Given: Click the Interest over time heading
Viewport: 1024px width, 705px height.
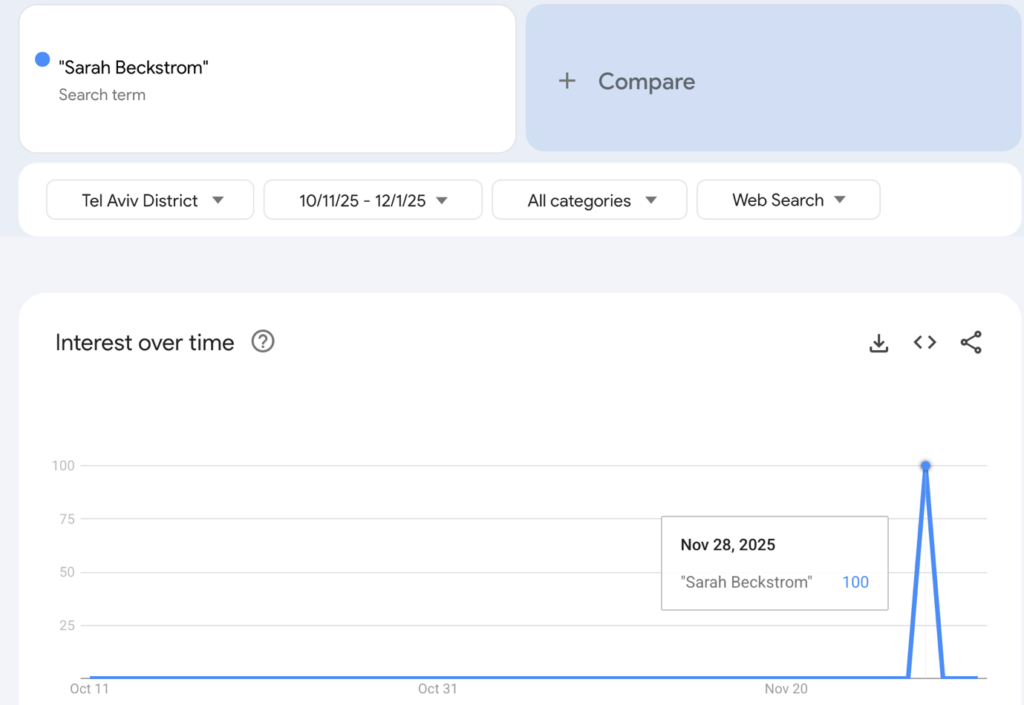Looking at the screenshot, I should pyautogui.click(x=145, y=343).
